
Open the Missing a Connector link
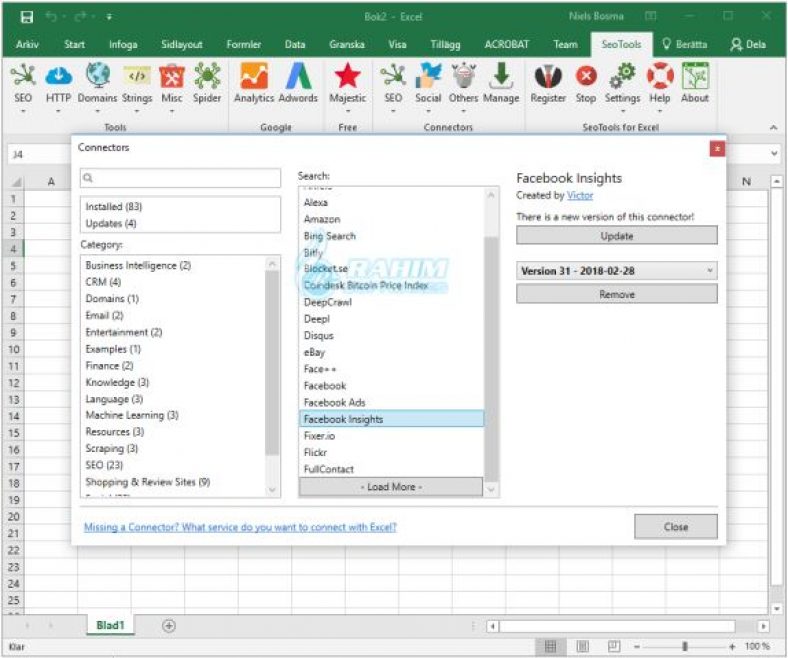240,527
